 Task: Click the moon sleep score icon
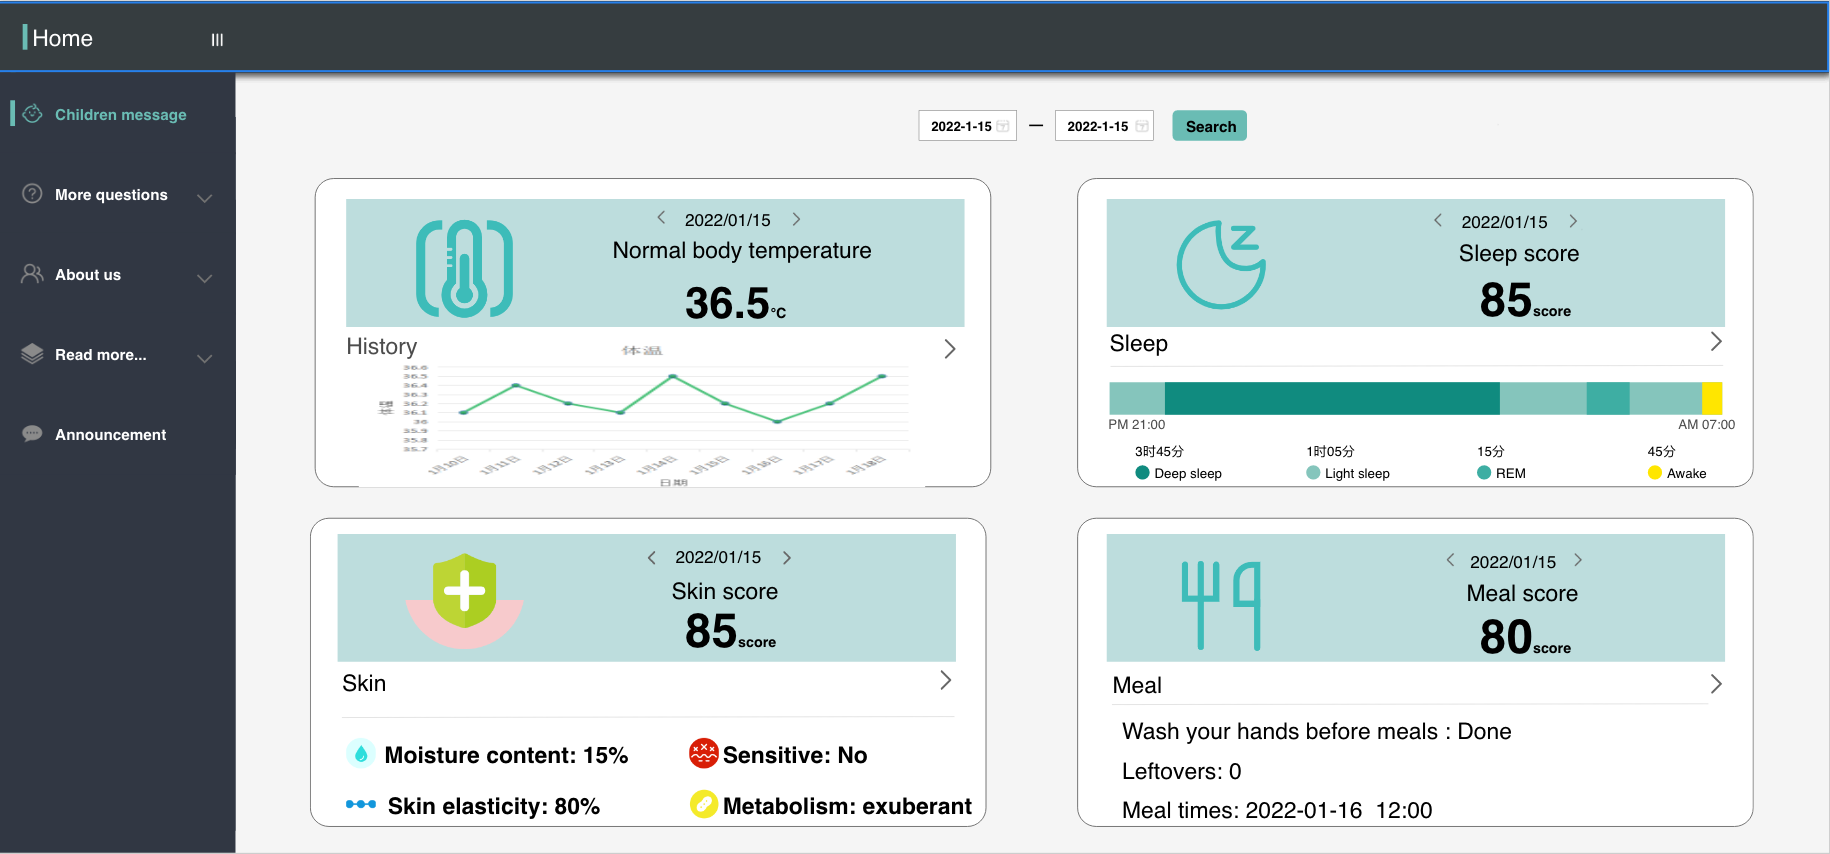click(x=1221, y=265)
